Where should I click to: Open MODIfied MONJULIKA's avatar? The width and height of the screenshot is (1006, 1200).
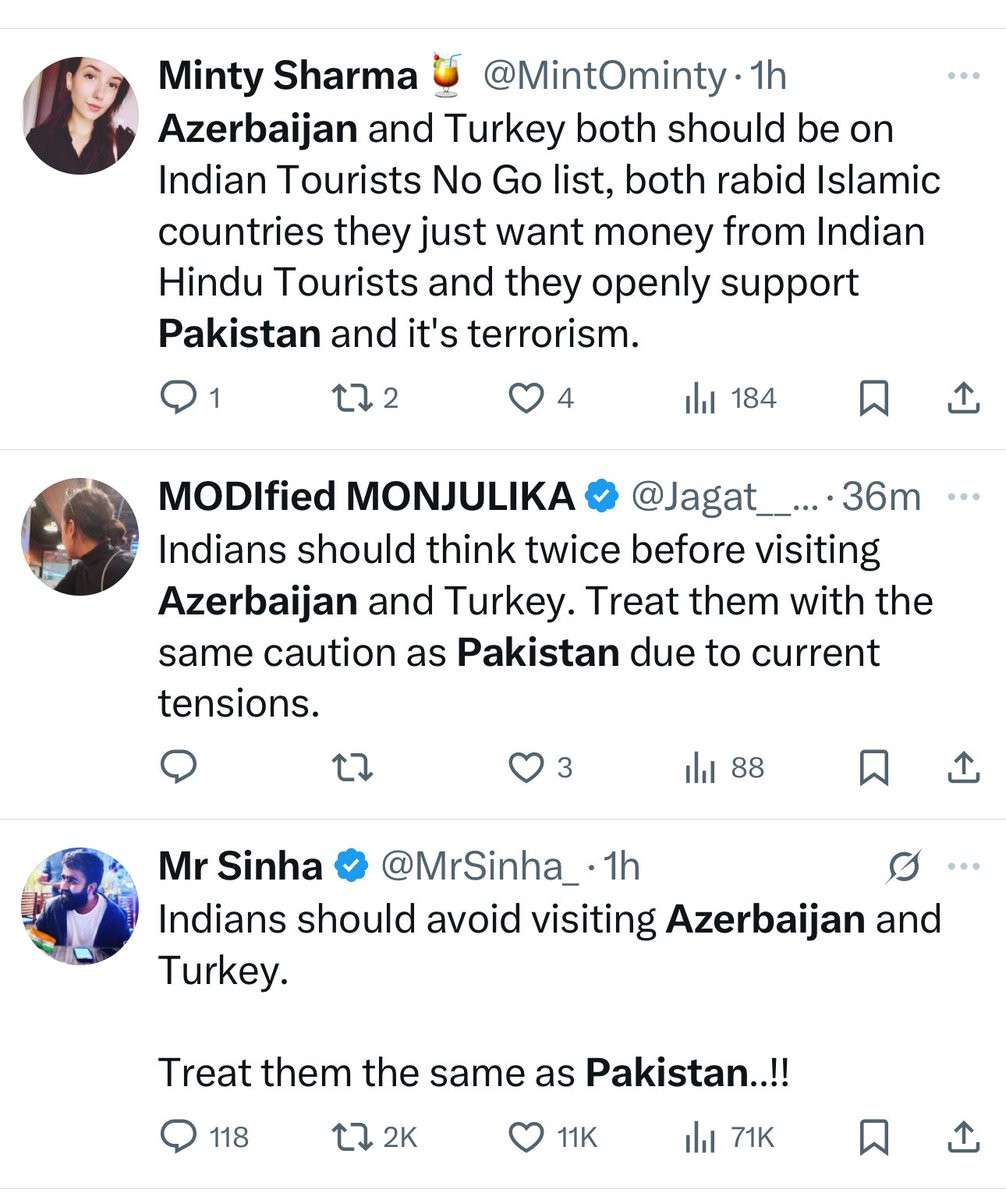click(x=80, y=536)
